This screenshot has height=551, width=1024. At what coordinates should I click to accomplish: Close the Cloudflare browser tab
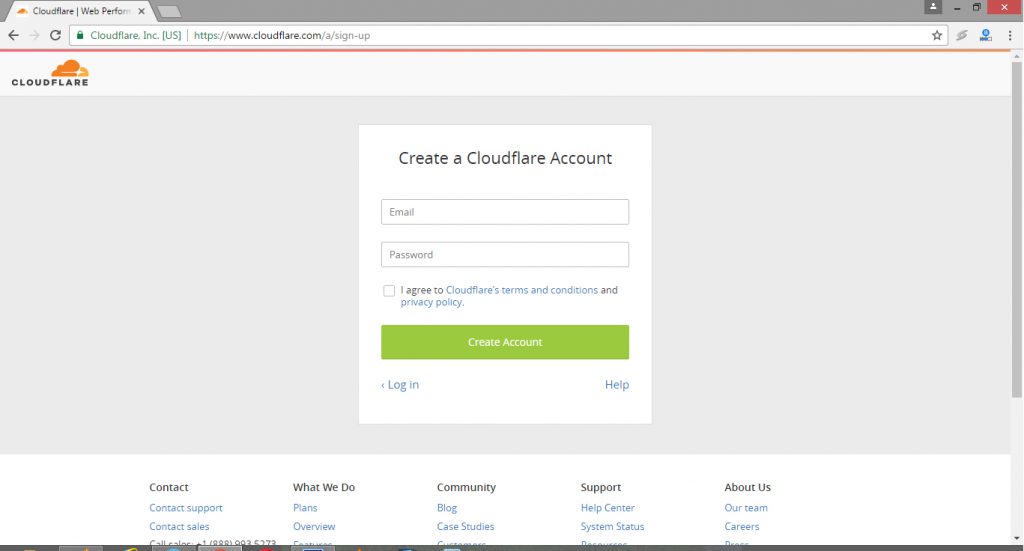click(x=141, y=11)
